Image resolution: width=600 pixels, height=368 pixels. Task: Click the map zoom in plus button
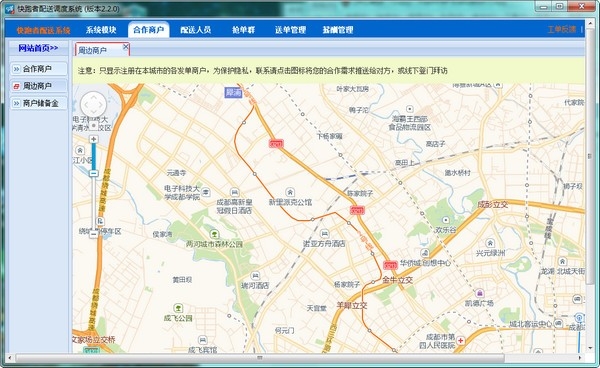pyautogui.click(x=94, y=139)
